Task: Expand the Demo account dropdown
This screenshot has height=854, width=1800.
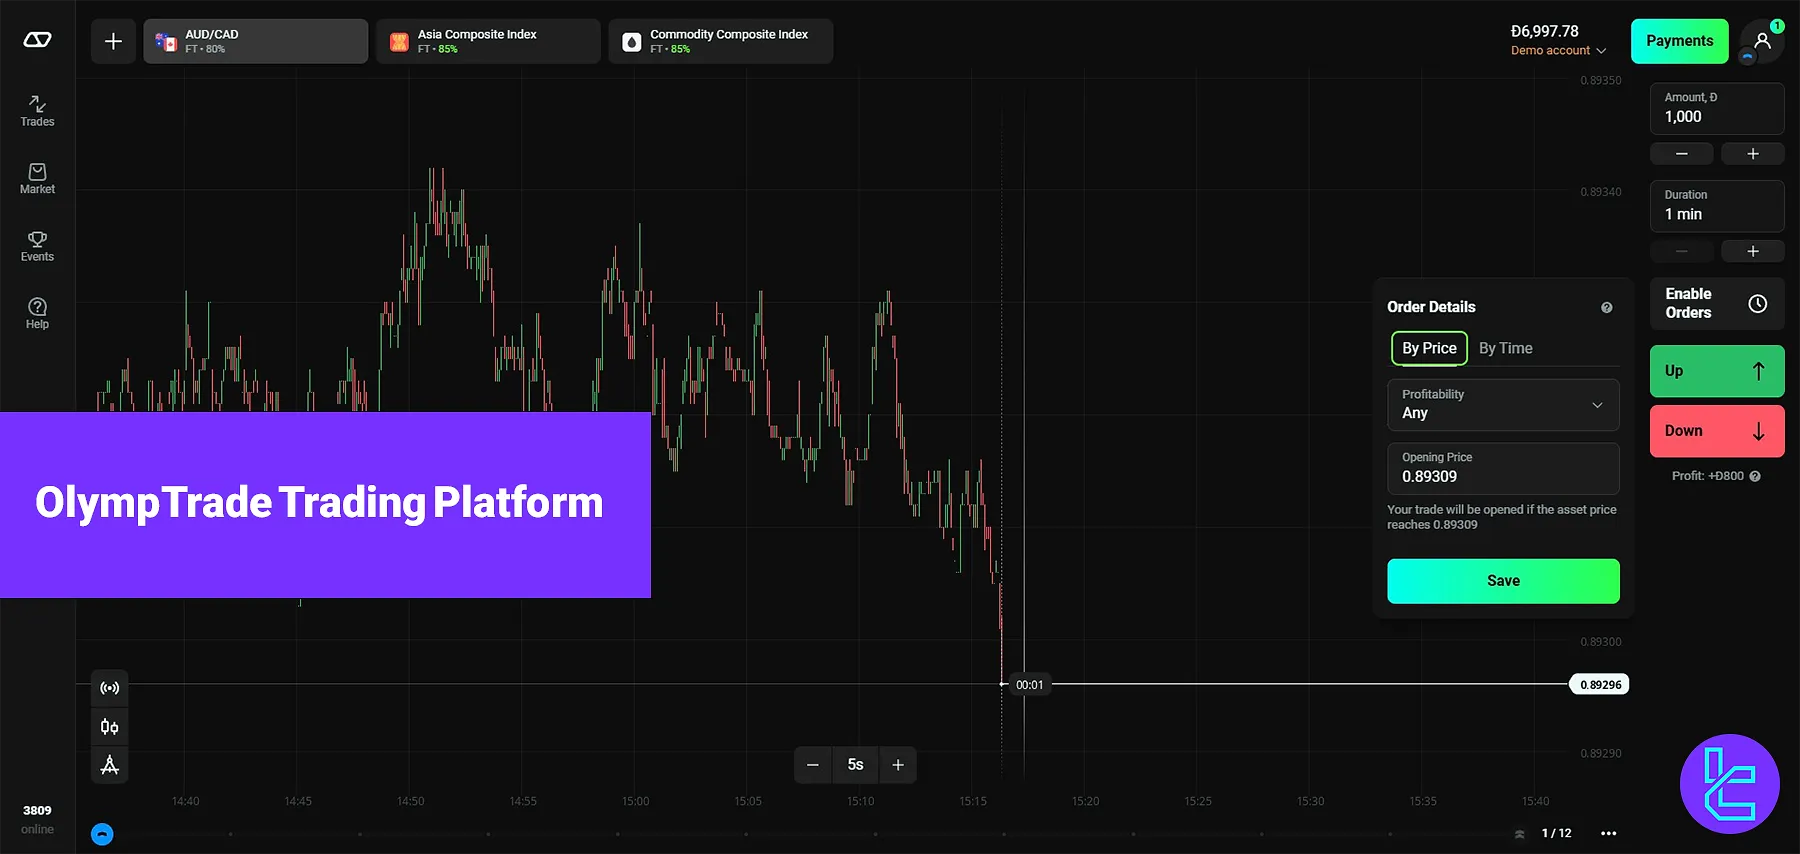Action: pyautogui.click(x=1558, y=51)
